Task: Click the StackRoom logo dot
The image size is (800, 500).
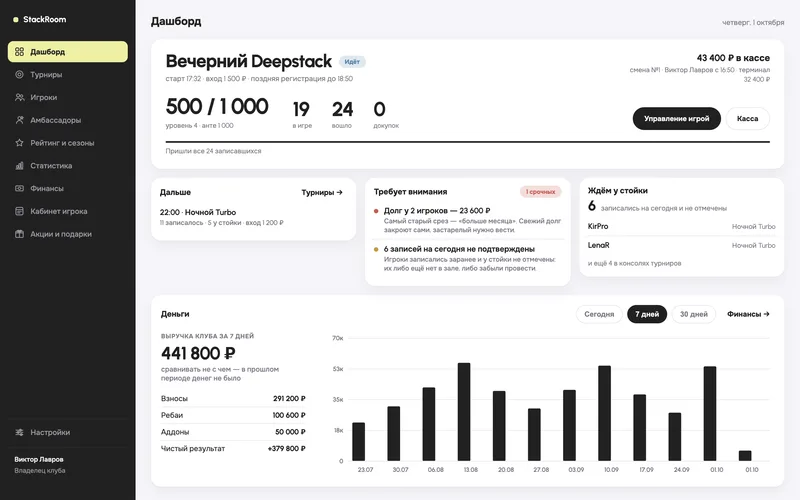Action: point(16,19)
